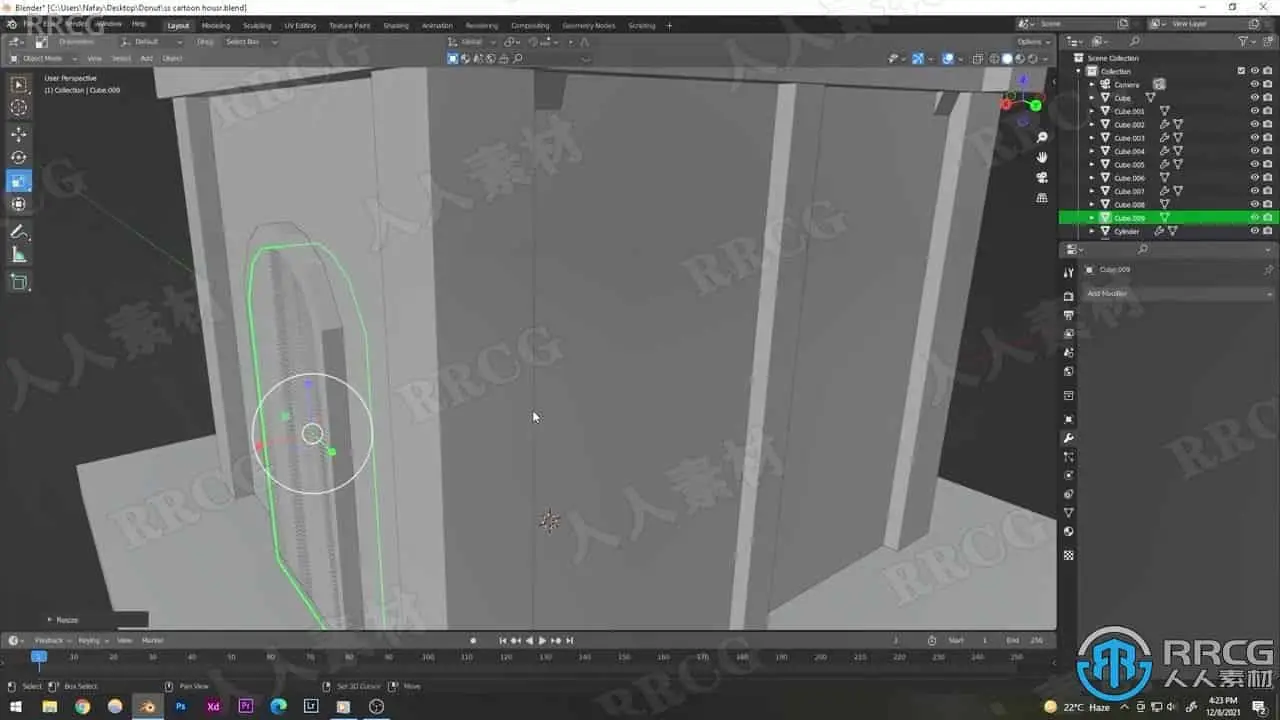Select the Rotate tool
The height and width of the screenshot is (720, 1280).
click(19, 157)
